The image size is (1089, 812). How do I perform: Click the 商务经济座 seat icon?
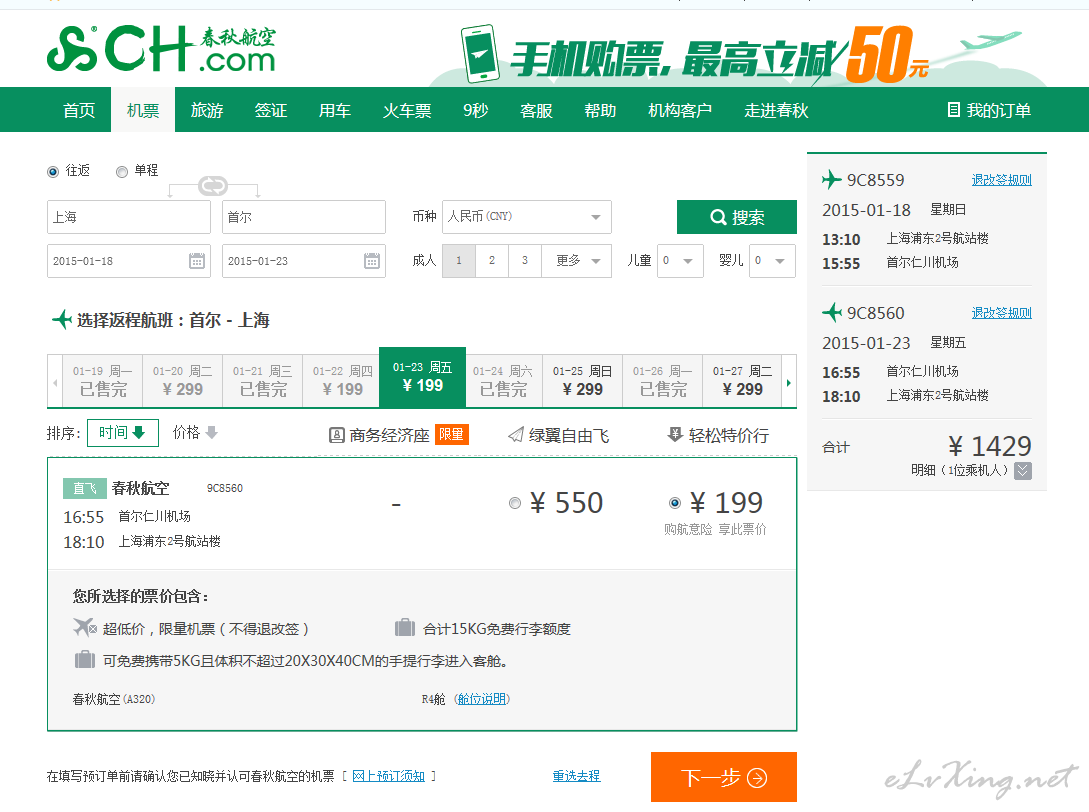(336, 436)
